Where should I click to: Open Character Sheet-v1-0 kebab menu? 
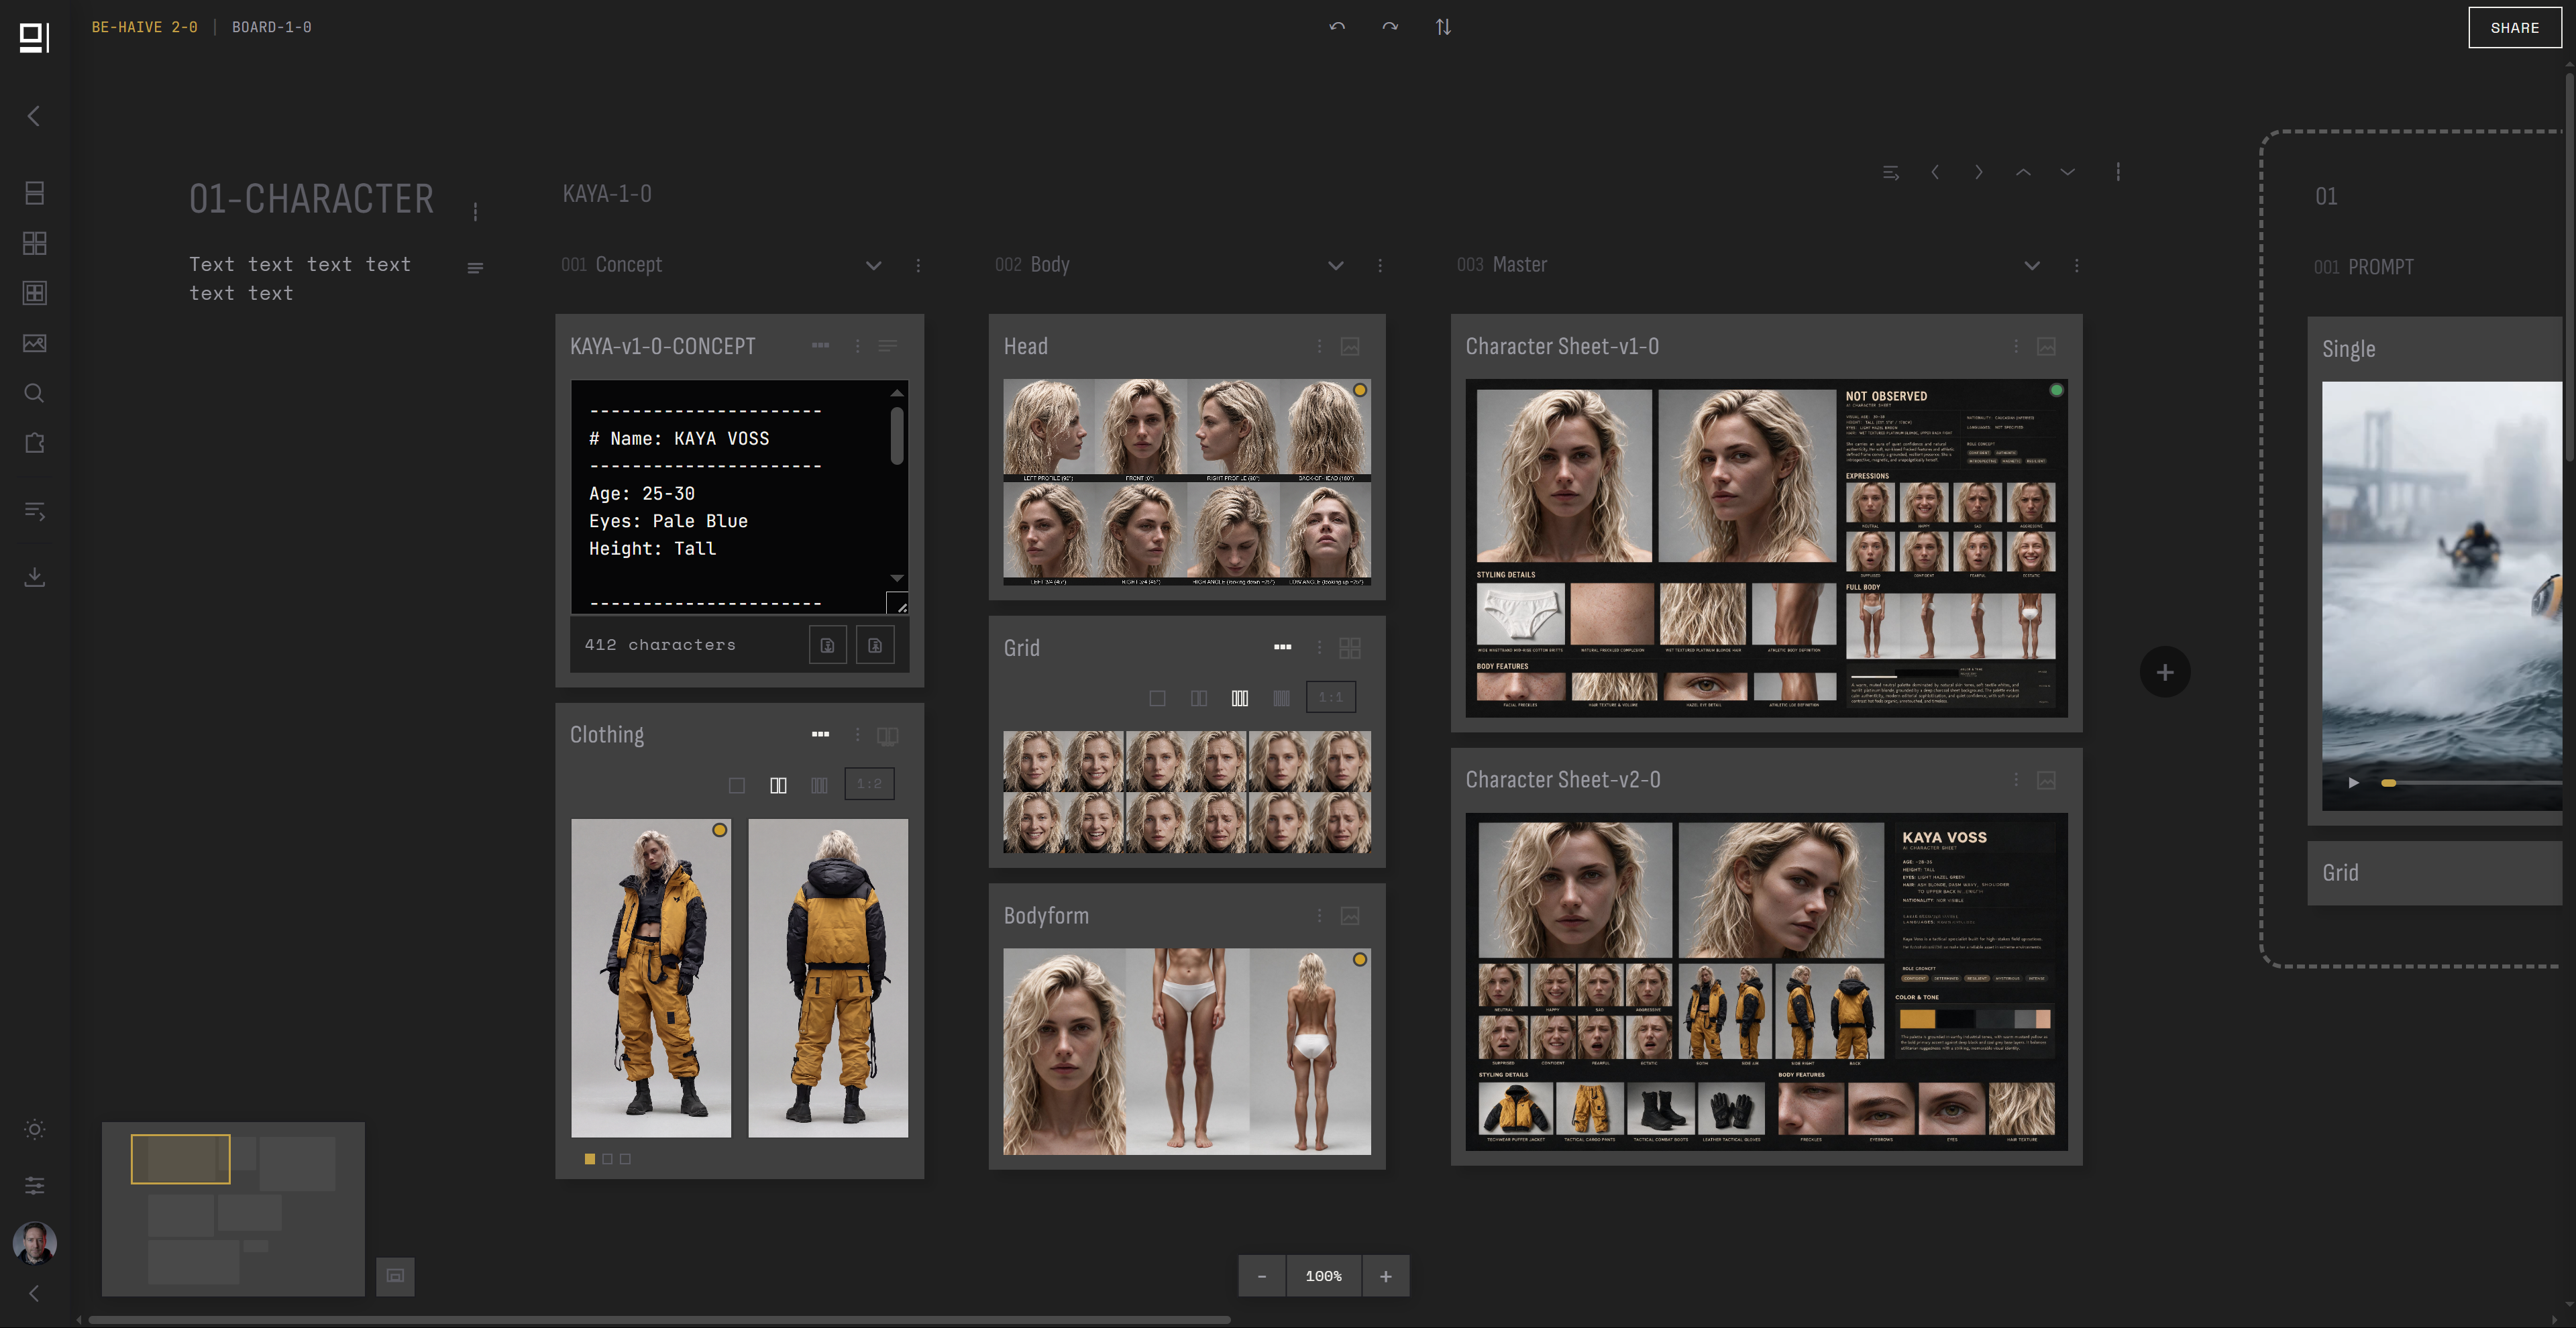click(x=2016, y=346)
